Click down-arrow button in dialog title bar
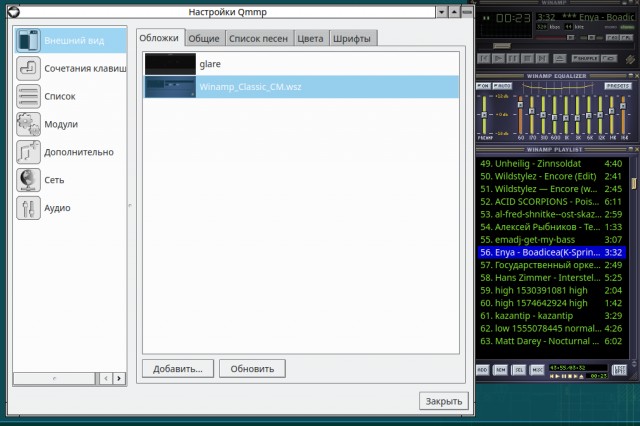The width and height of the screenshot is (640, 426). 442,12
